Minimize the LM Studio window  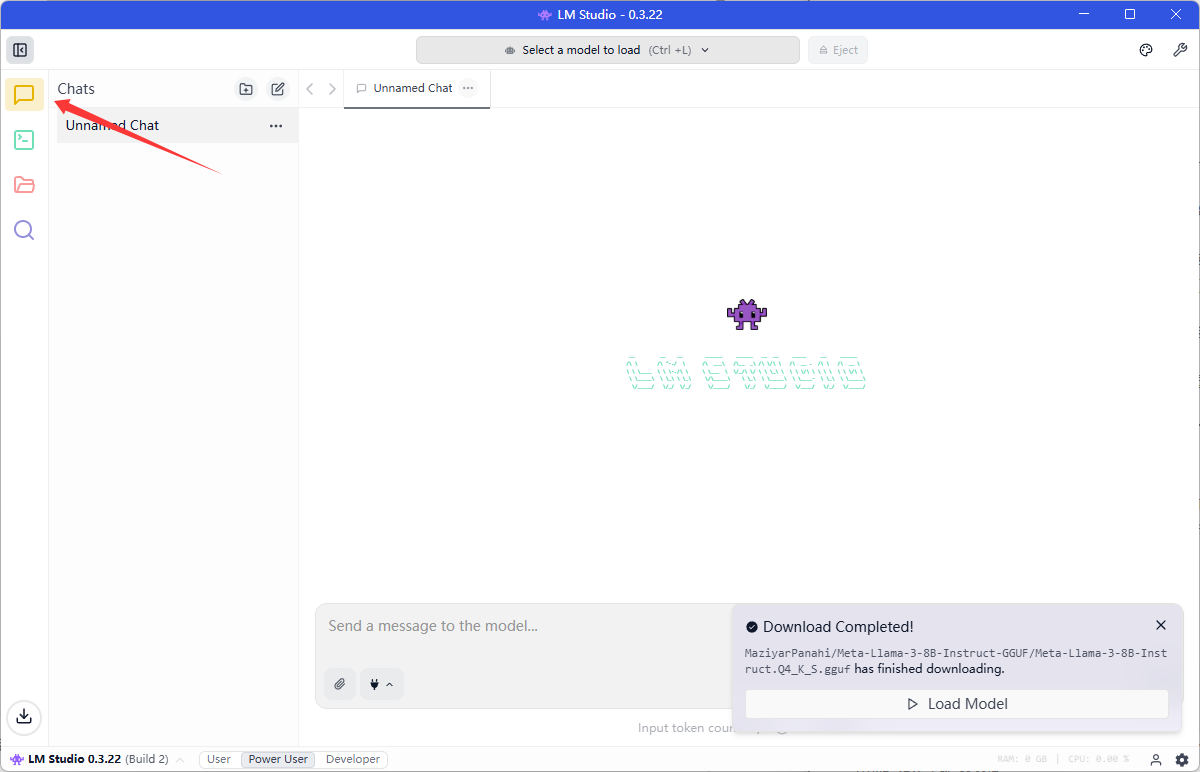(x=1084, y=14)
